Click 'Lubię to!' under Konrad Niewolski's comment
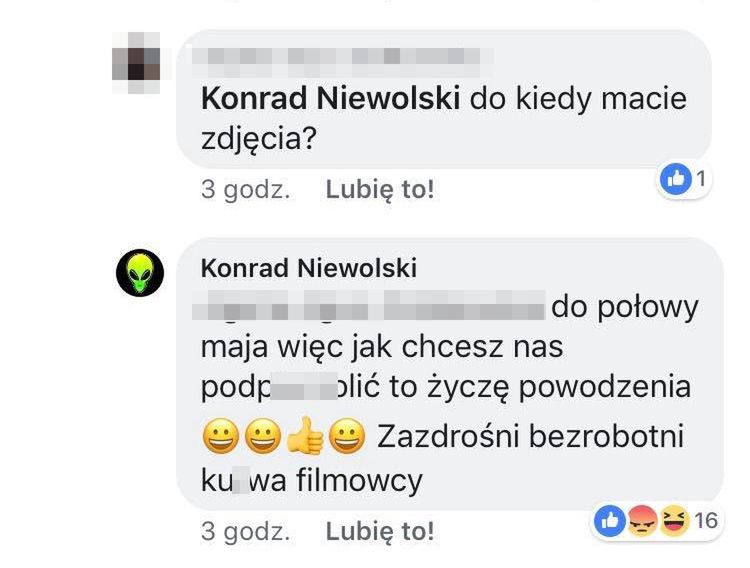This screenshot has height=568, width=750. [x=380, y=531]
